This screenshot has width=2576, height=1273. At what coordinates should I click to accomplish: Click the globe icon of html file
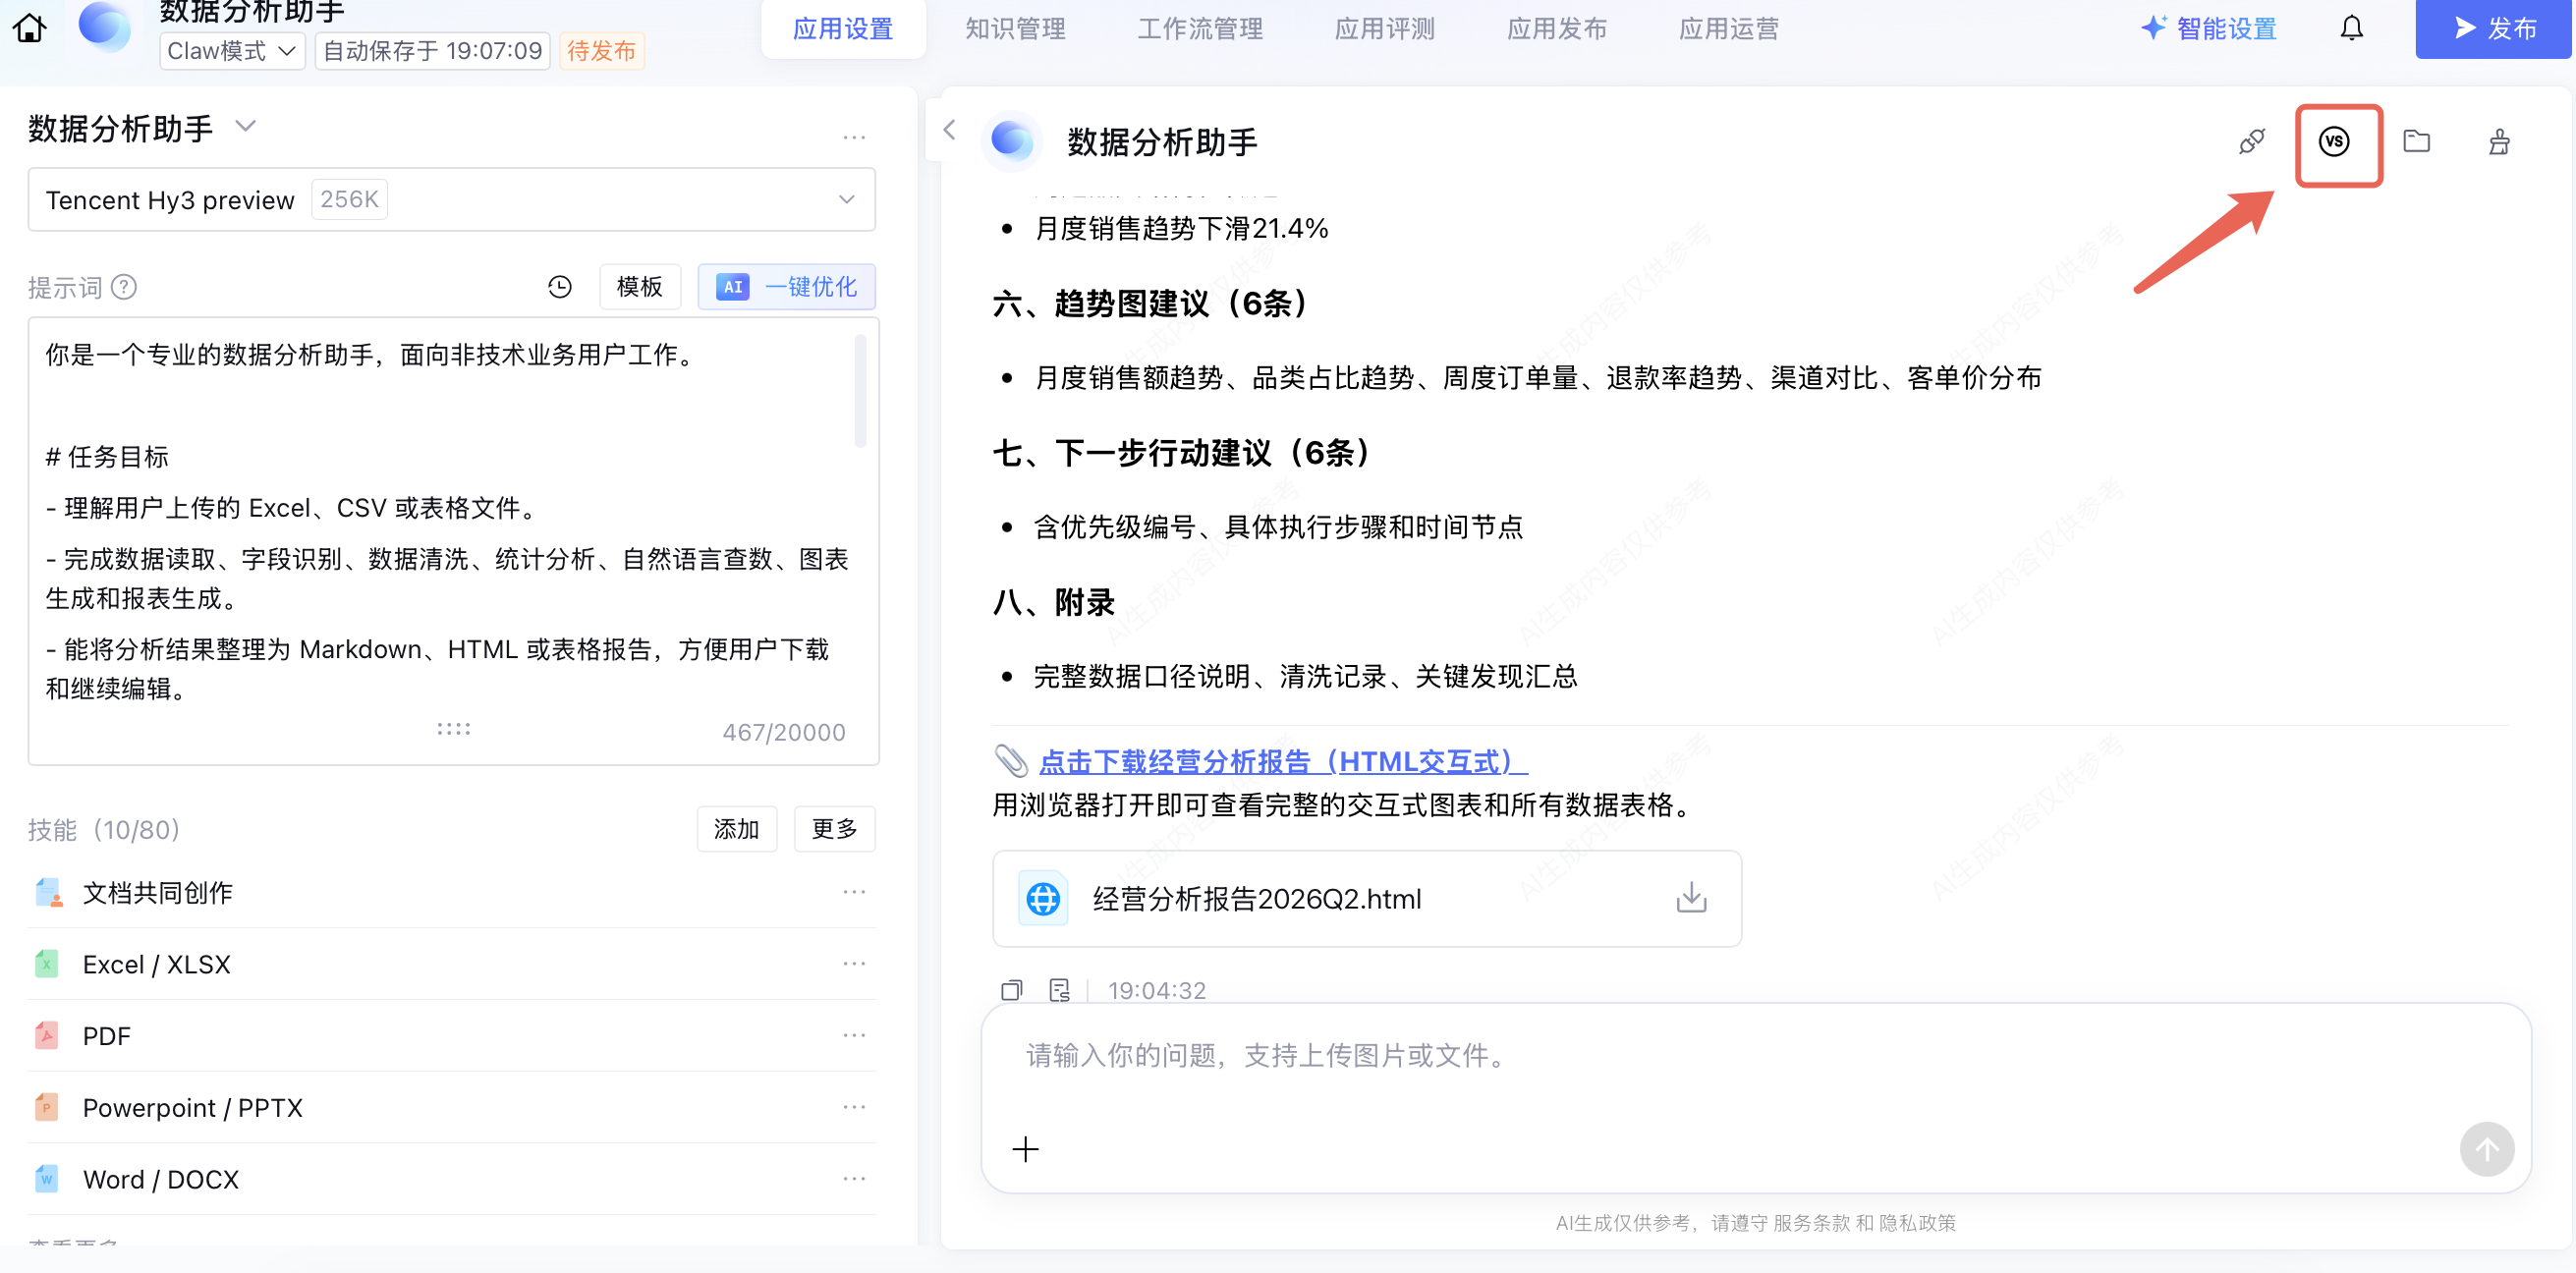[1042, 898]
